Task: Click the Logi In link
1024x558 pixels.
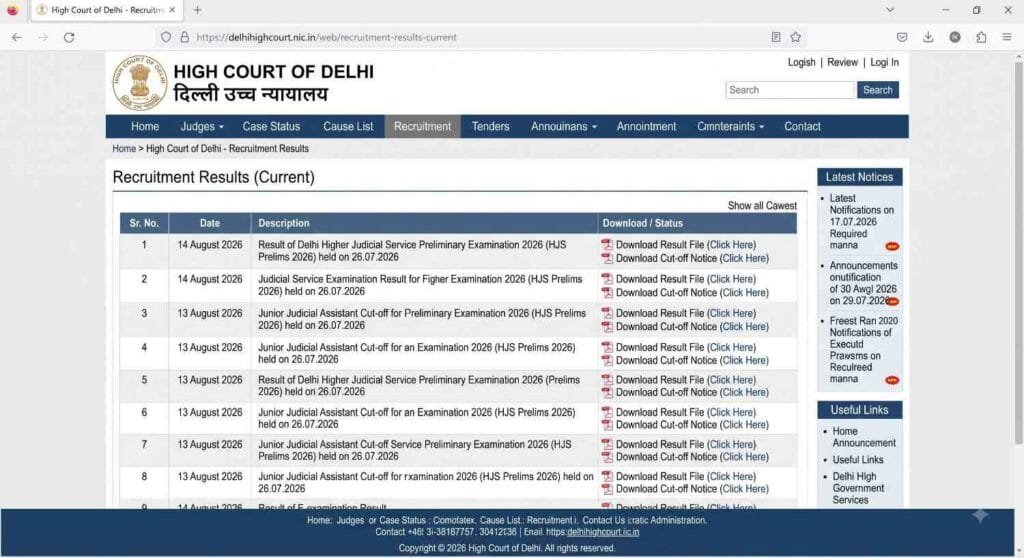Action: (884, 62)
